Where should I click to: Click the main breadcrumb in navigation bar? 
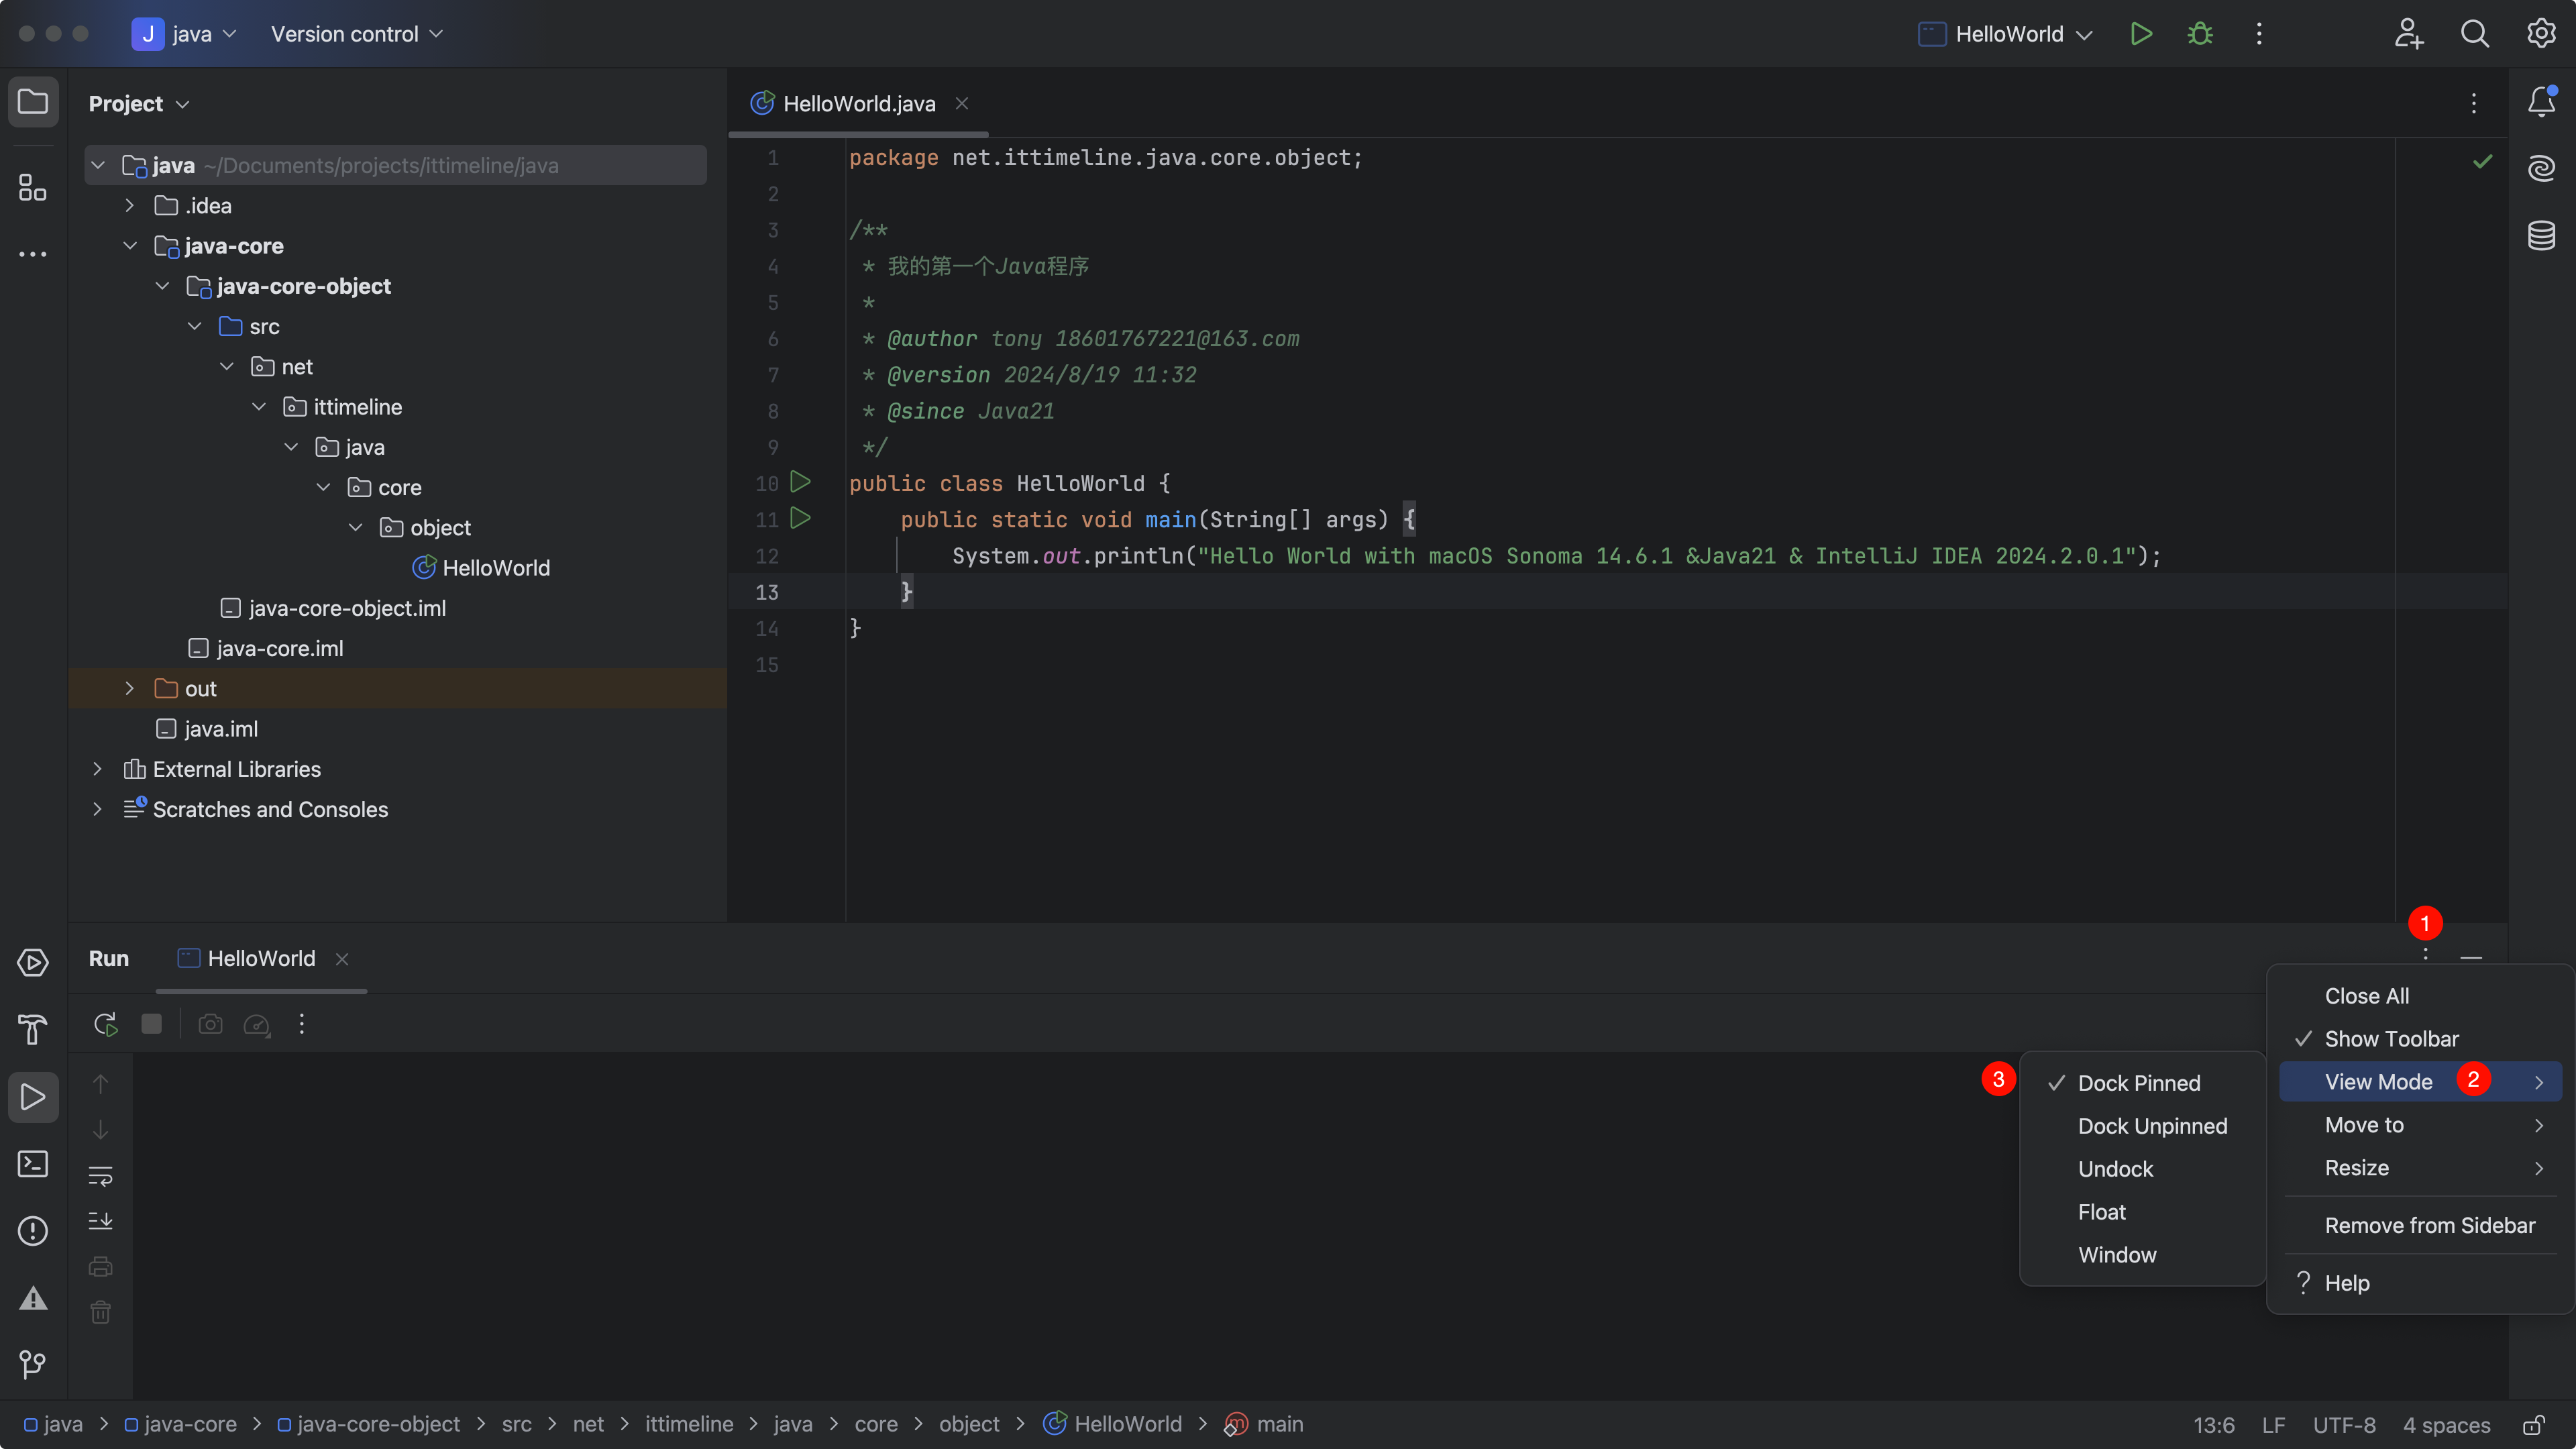1278,1424
